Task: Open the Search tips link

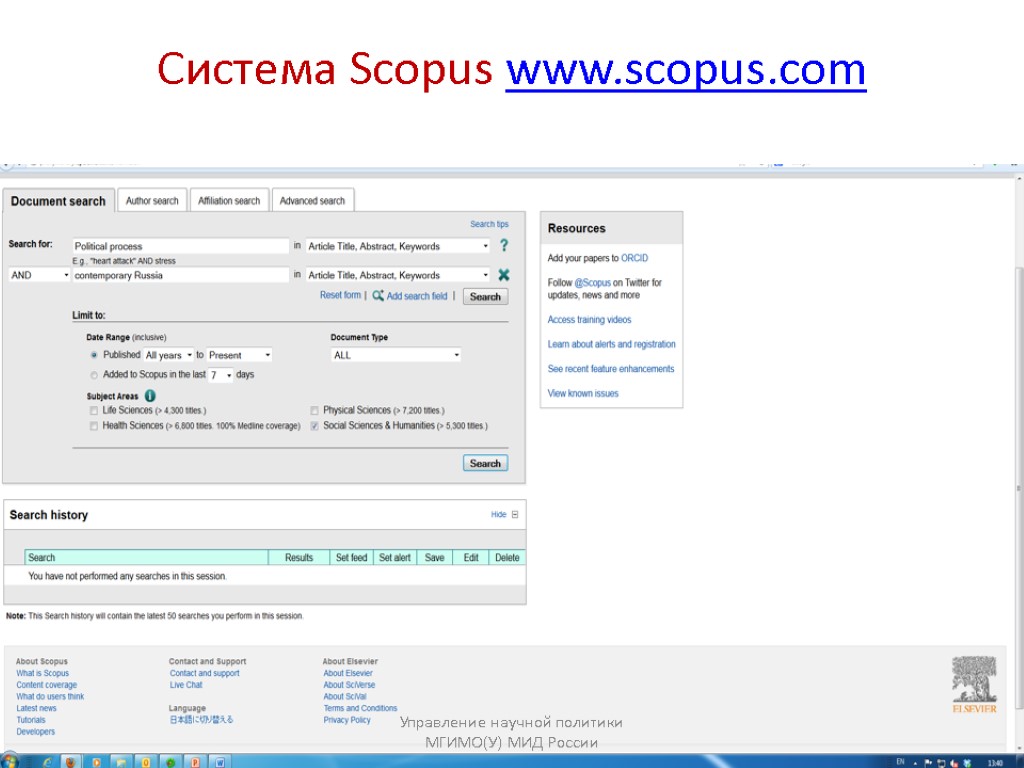Action: click(x=489, y=224)
